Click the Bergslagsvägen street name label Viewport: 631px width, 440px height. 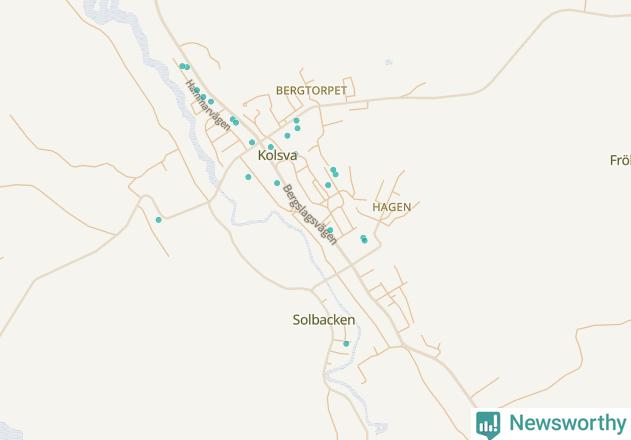(x=309, y=215)
